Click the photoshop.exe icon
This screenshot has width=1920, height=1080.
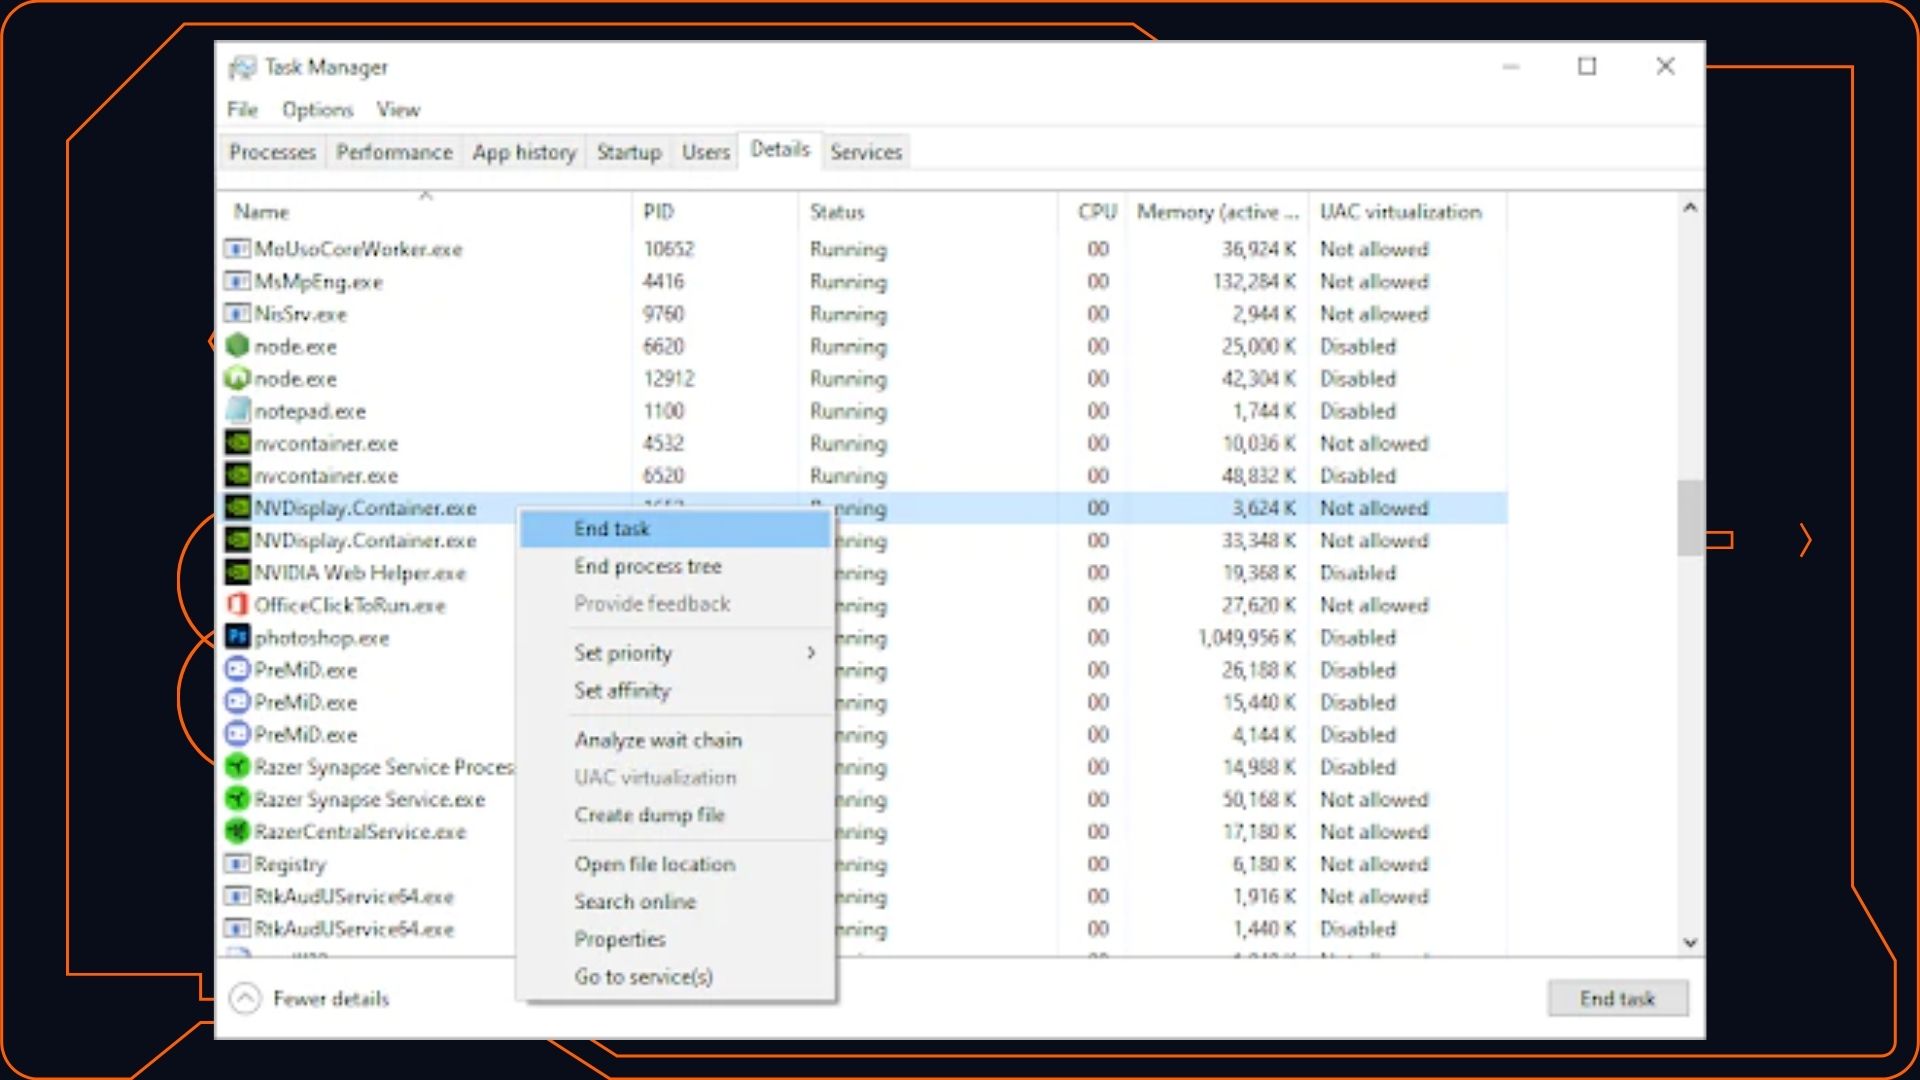pos(237,637)
